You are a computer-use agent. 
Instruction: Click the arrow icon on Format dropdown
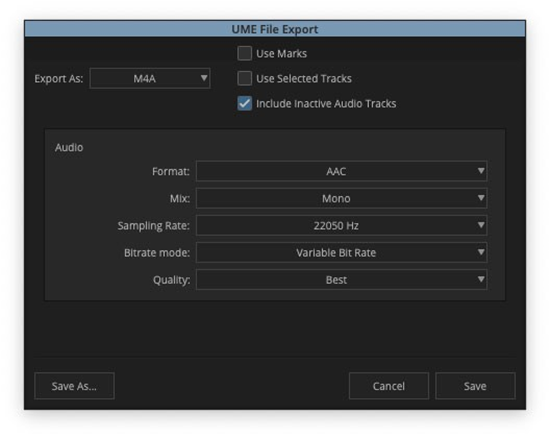coord(481,171)
